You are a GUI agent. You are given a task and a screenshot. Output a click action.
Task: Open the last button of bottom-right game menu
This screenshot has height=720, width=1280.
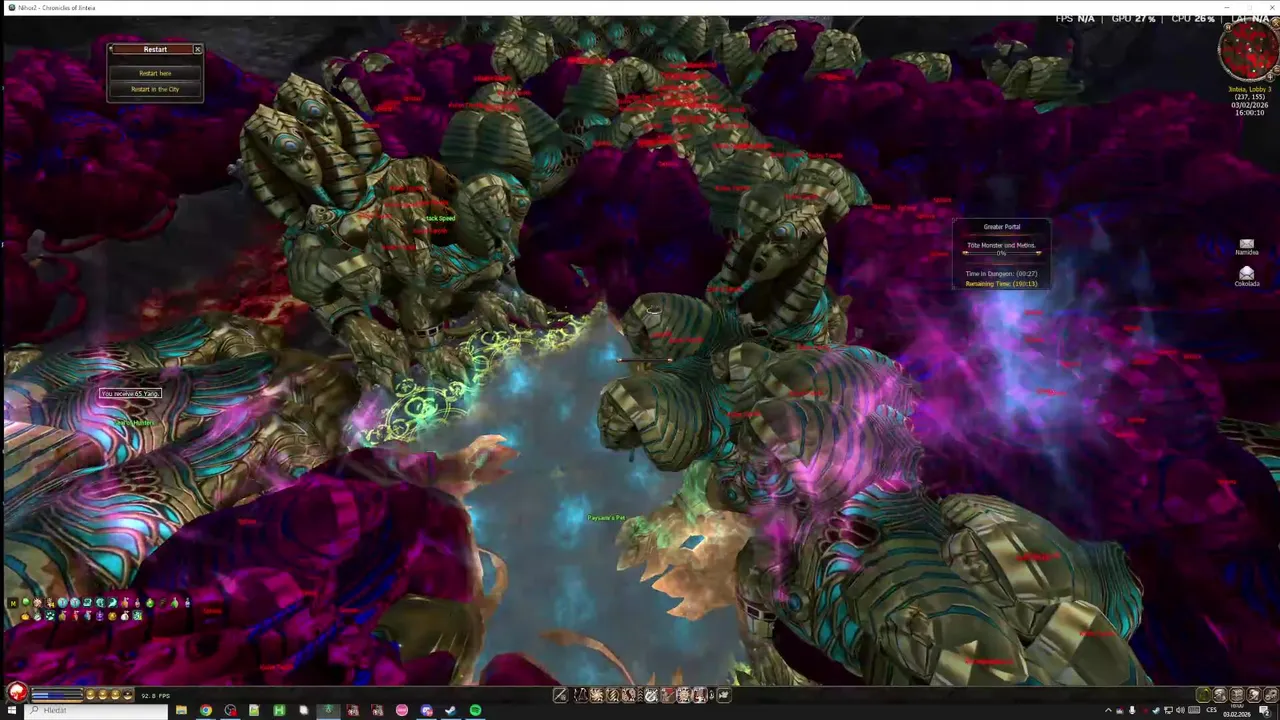coord(1270,695)
